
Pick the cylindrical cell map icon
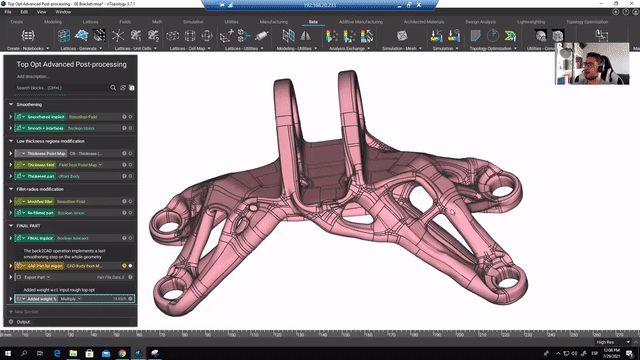[x=190, y=36]
